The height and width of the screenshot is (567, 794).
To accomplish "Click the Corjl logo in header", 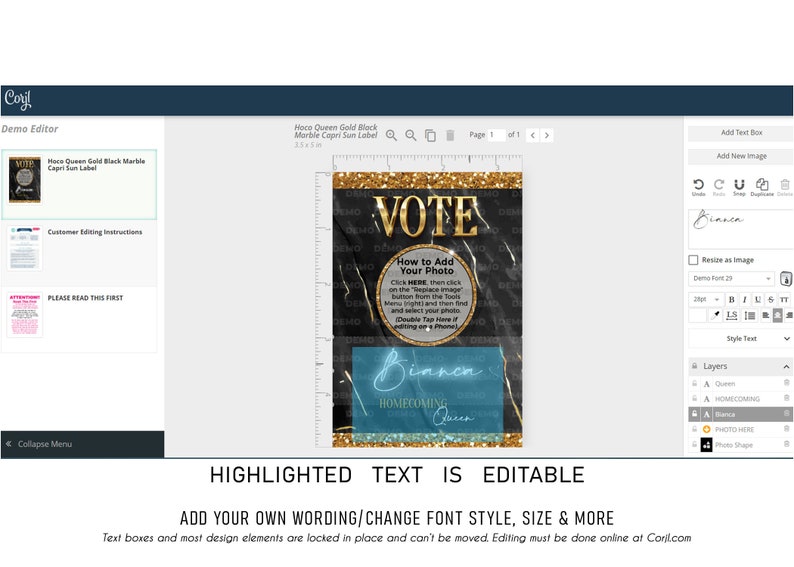I will (18, 100).
